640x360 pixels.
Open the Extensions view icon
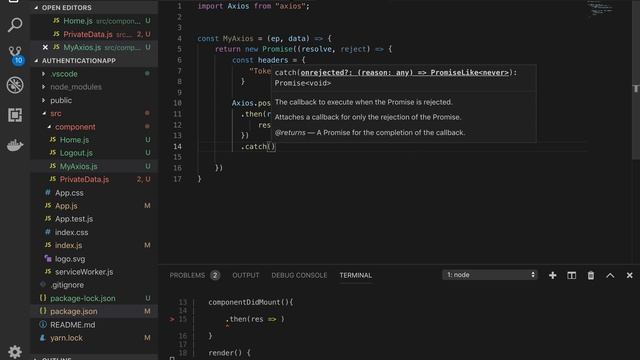pyautogui.click(x=15, y=115)
